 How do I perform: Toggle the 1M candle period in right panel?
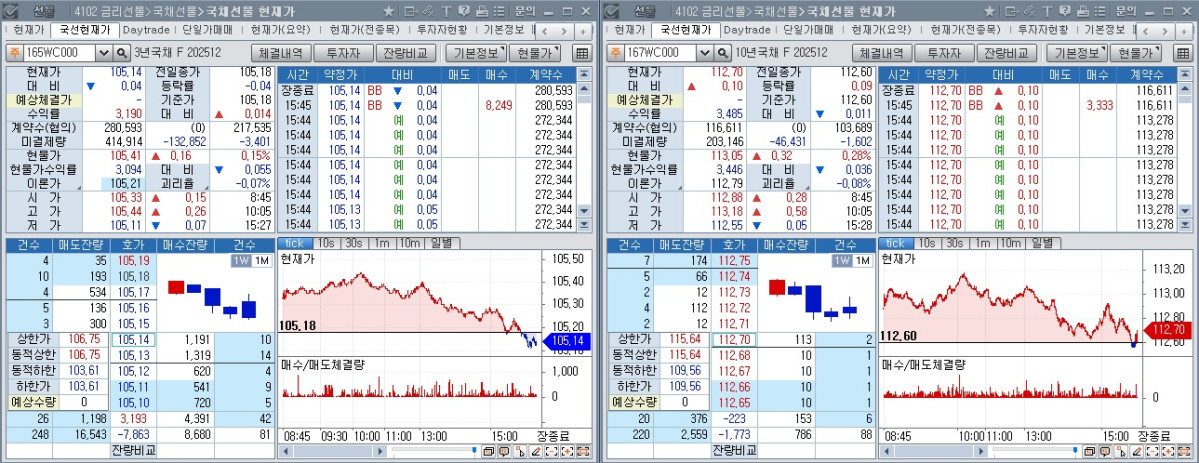coord(860,261)
